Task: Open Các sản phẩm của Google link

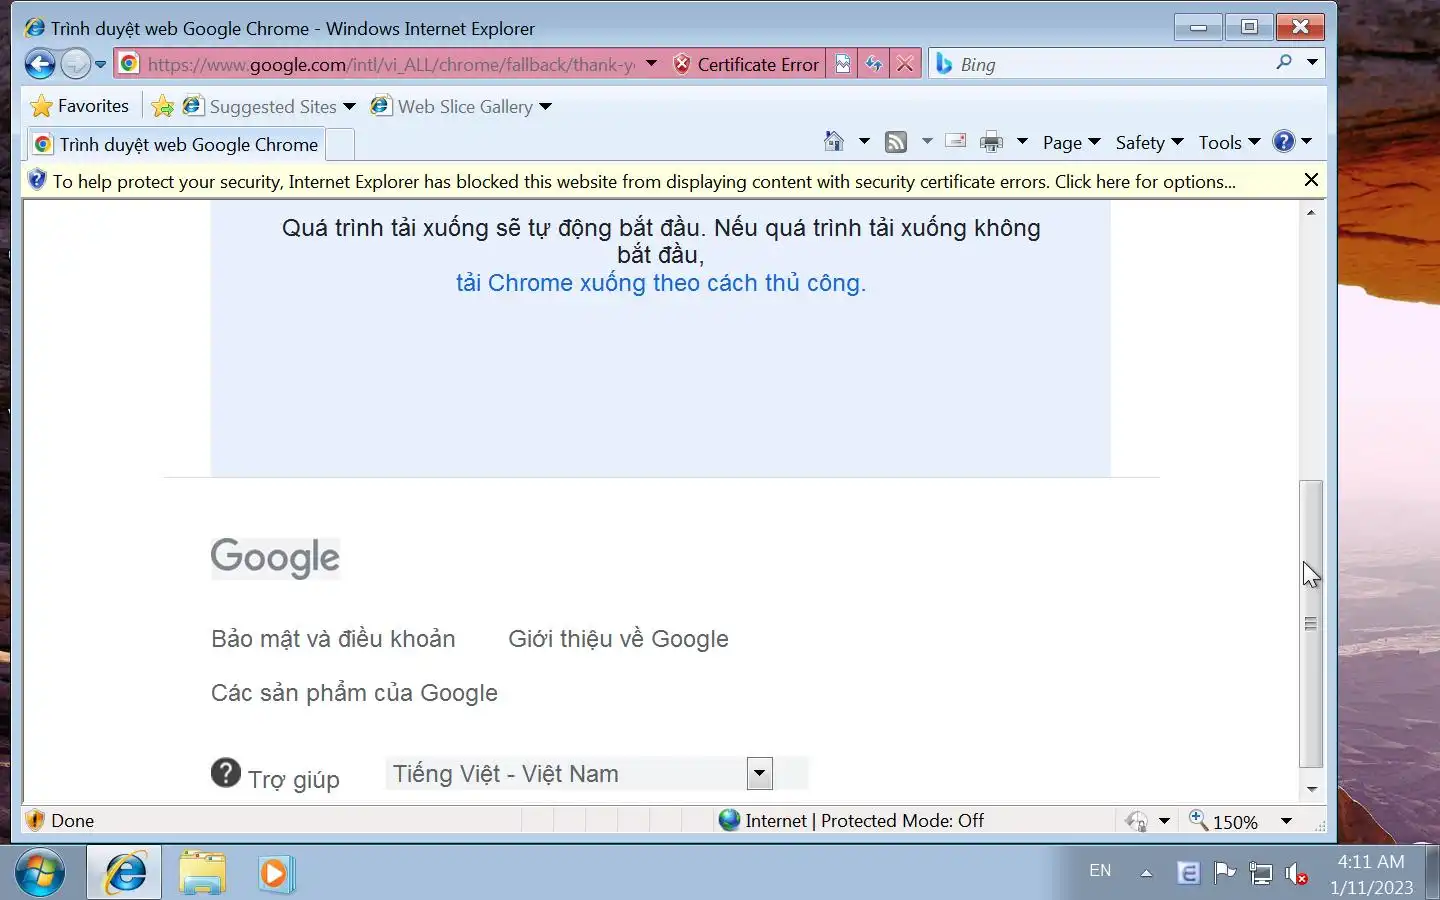Action: pyautogui.click(x=354, y=693)
